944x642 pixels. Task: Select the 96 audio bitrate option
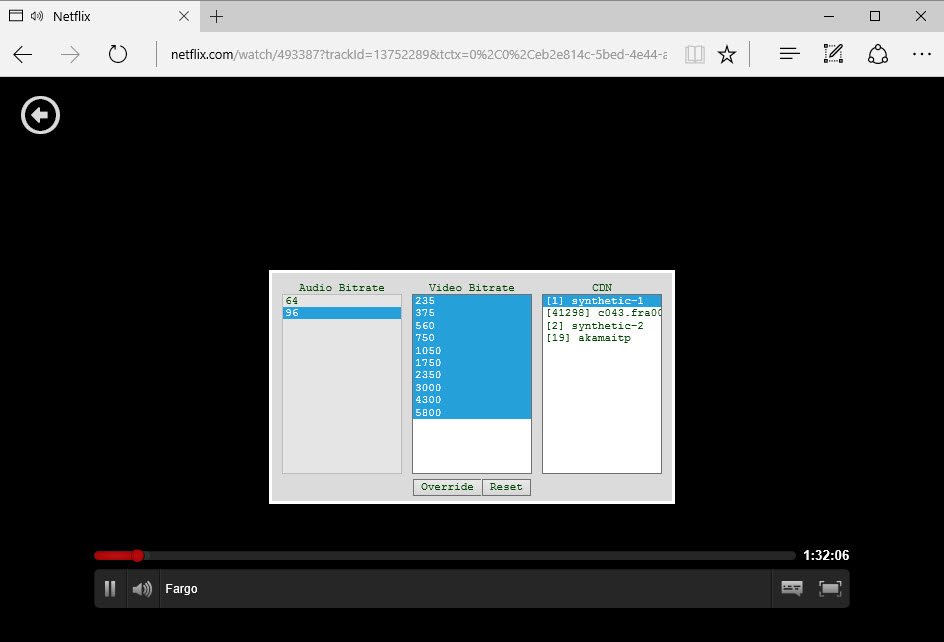[x=341, y=313]
